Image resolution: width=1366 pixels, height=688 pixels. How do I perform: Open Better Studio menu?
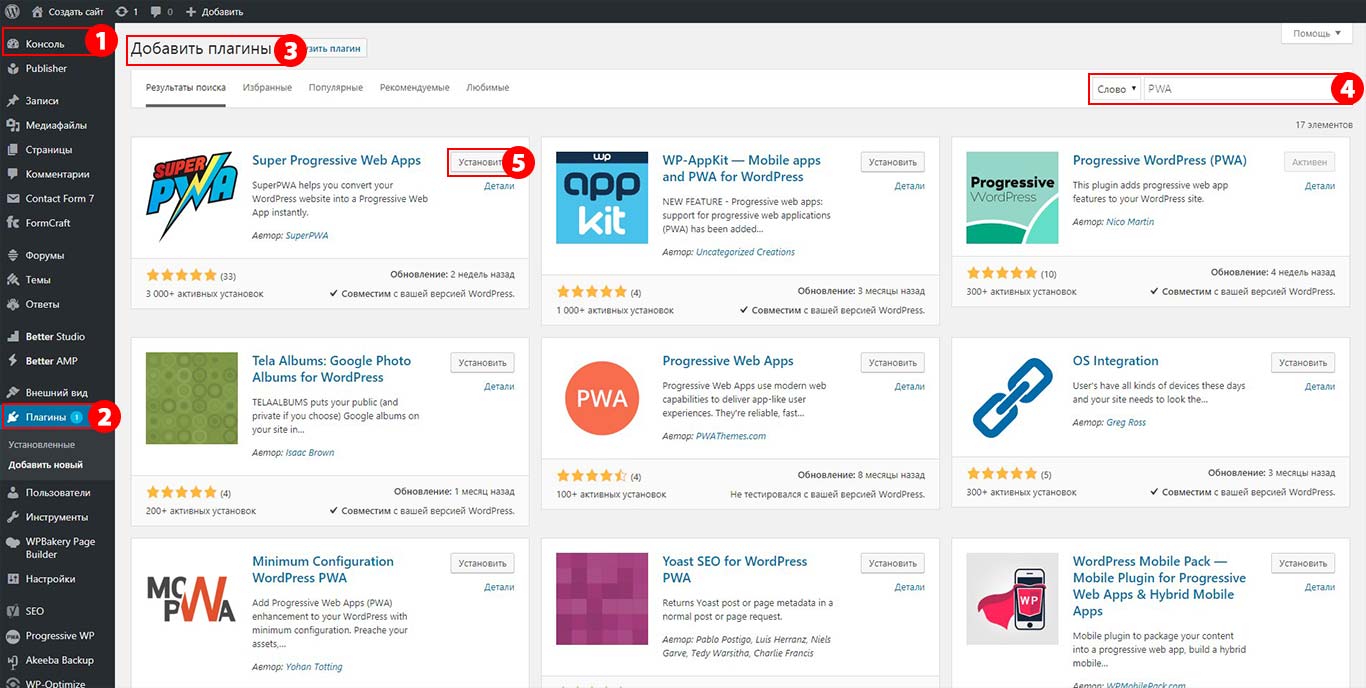[57, 336]
